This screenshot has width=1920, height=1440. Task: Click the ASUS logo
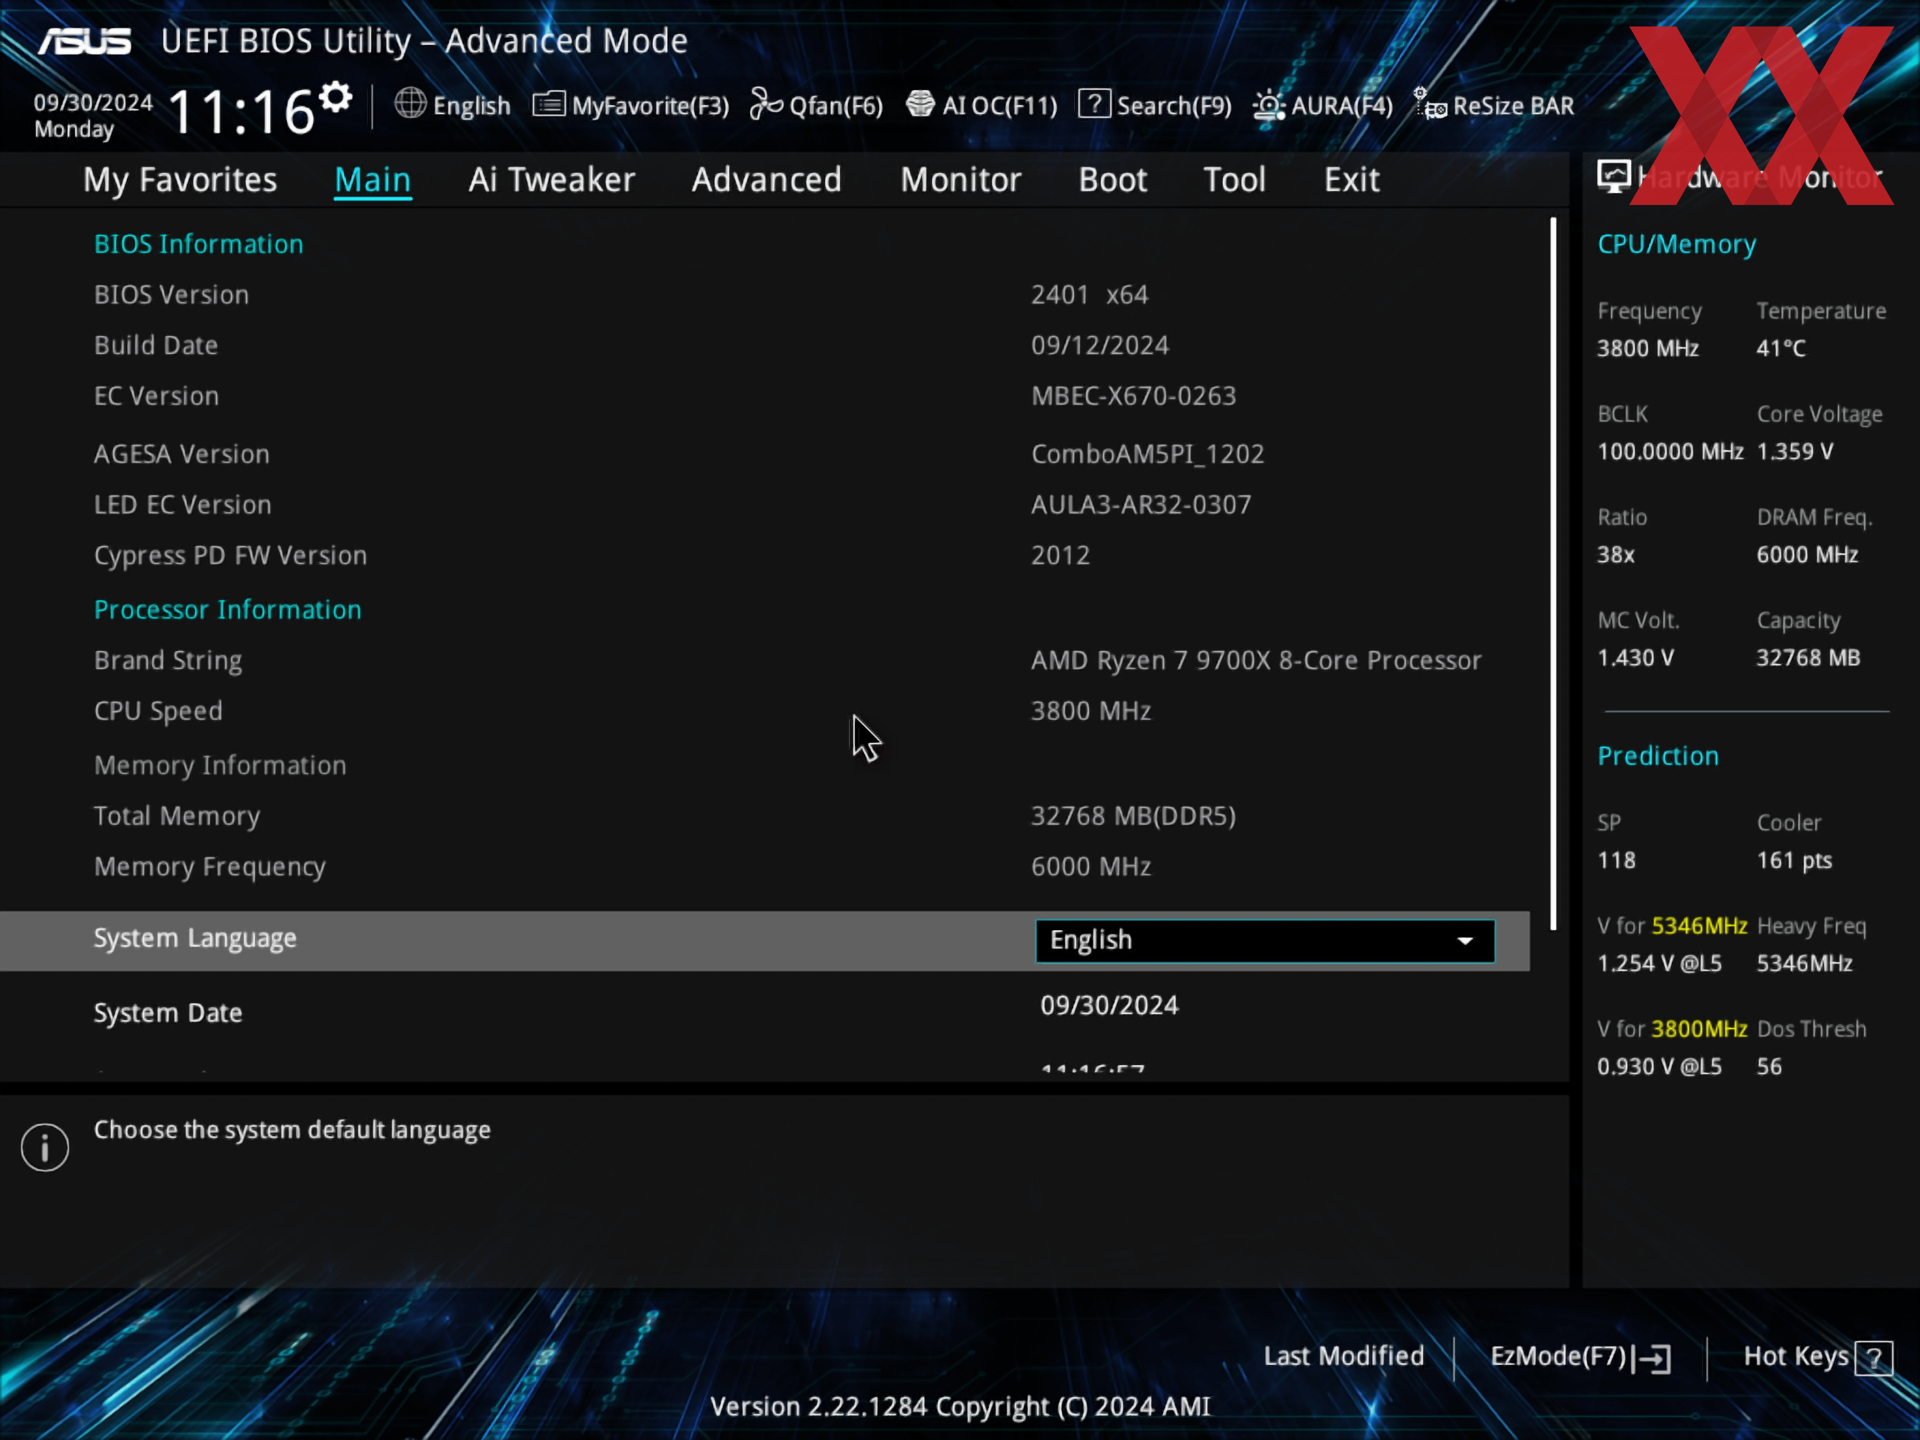85,41
